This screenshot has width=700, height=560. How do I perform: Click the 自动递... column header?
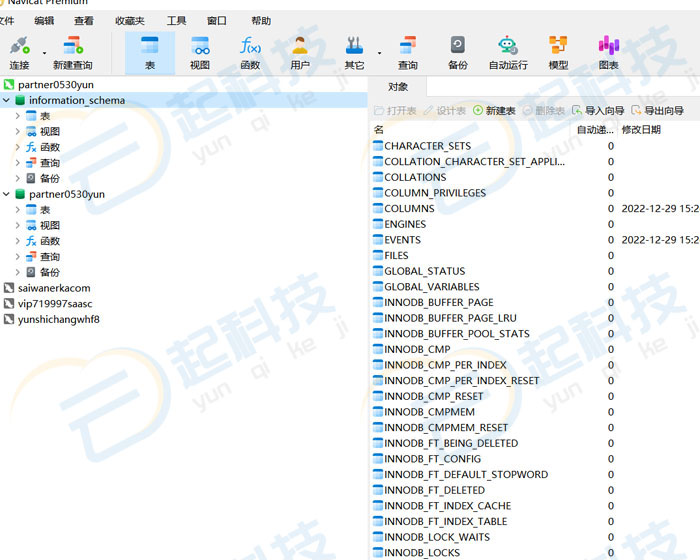(595, 130)
